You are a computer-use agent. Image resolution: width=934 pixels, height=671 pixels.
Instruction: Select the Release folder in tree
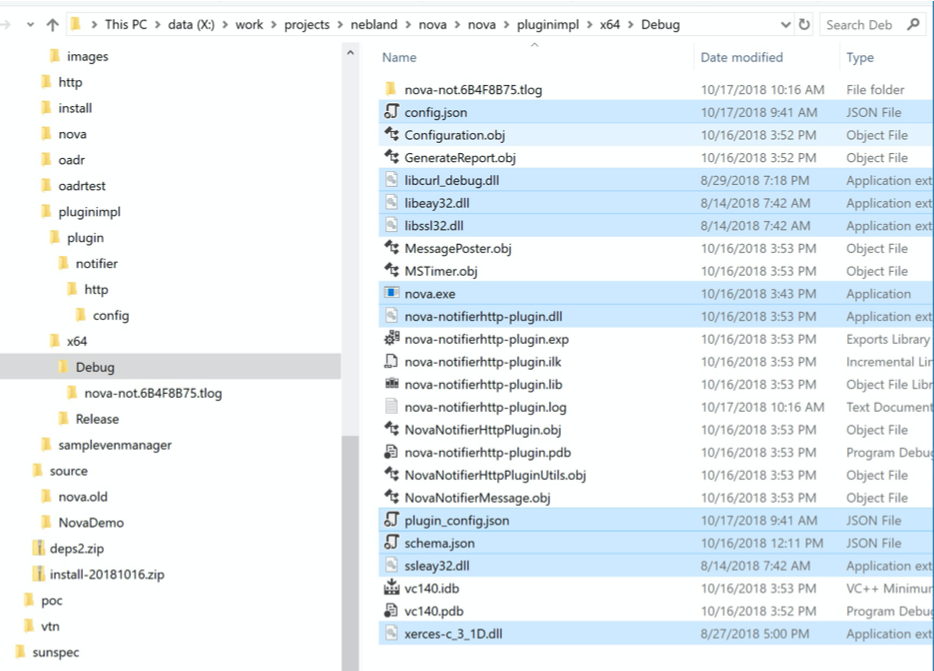[97, 419]
